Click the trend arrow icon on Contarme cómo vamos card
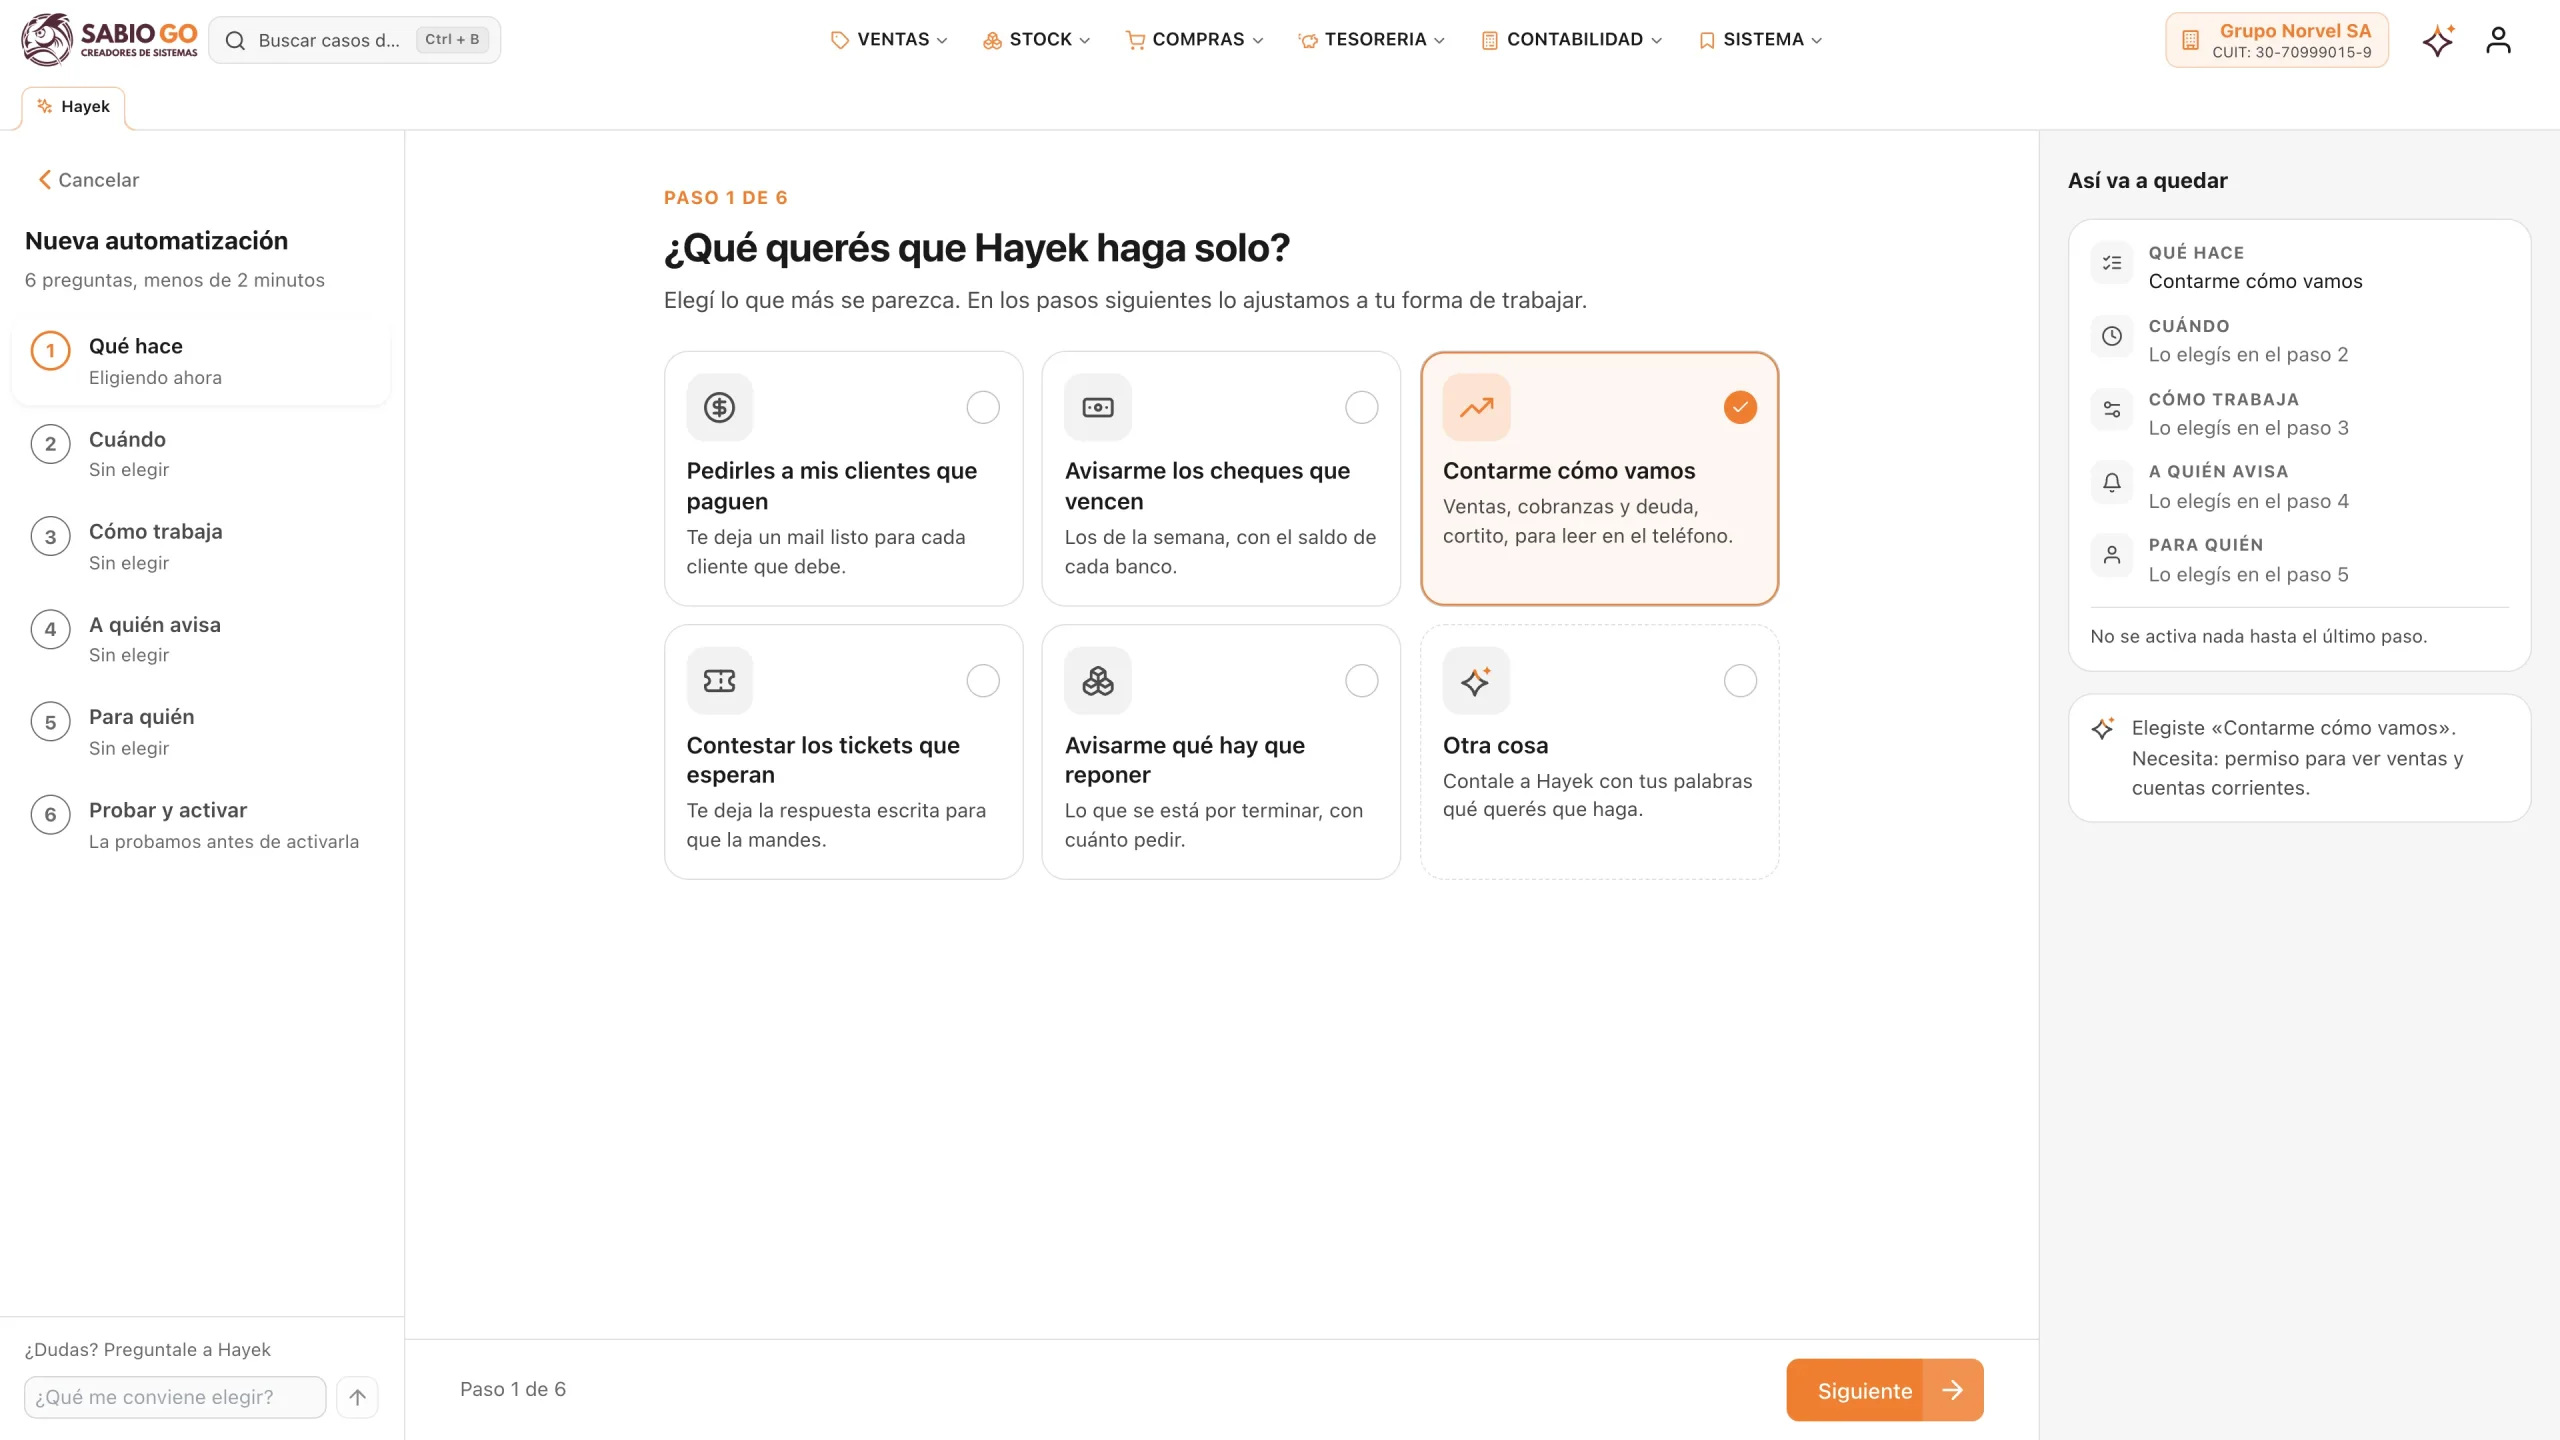The width and height of the screenshot is (2560, 1440). (1476, 407)
